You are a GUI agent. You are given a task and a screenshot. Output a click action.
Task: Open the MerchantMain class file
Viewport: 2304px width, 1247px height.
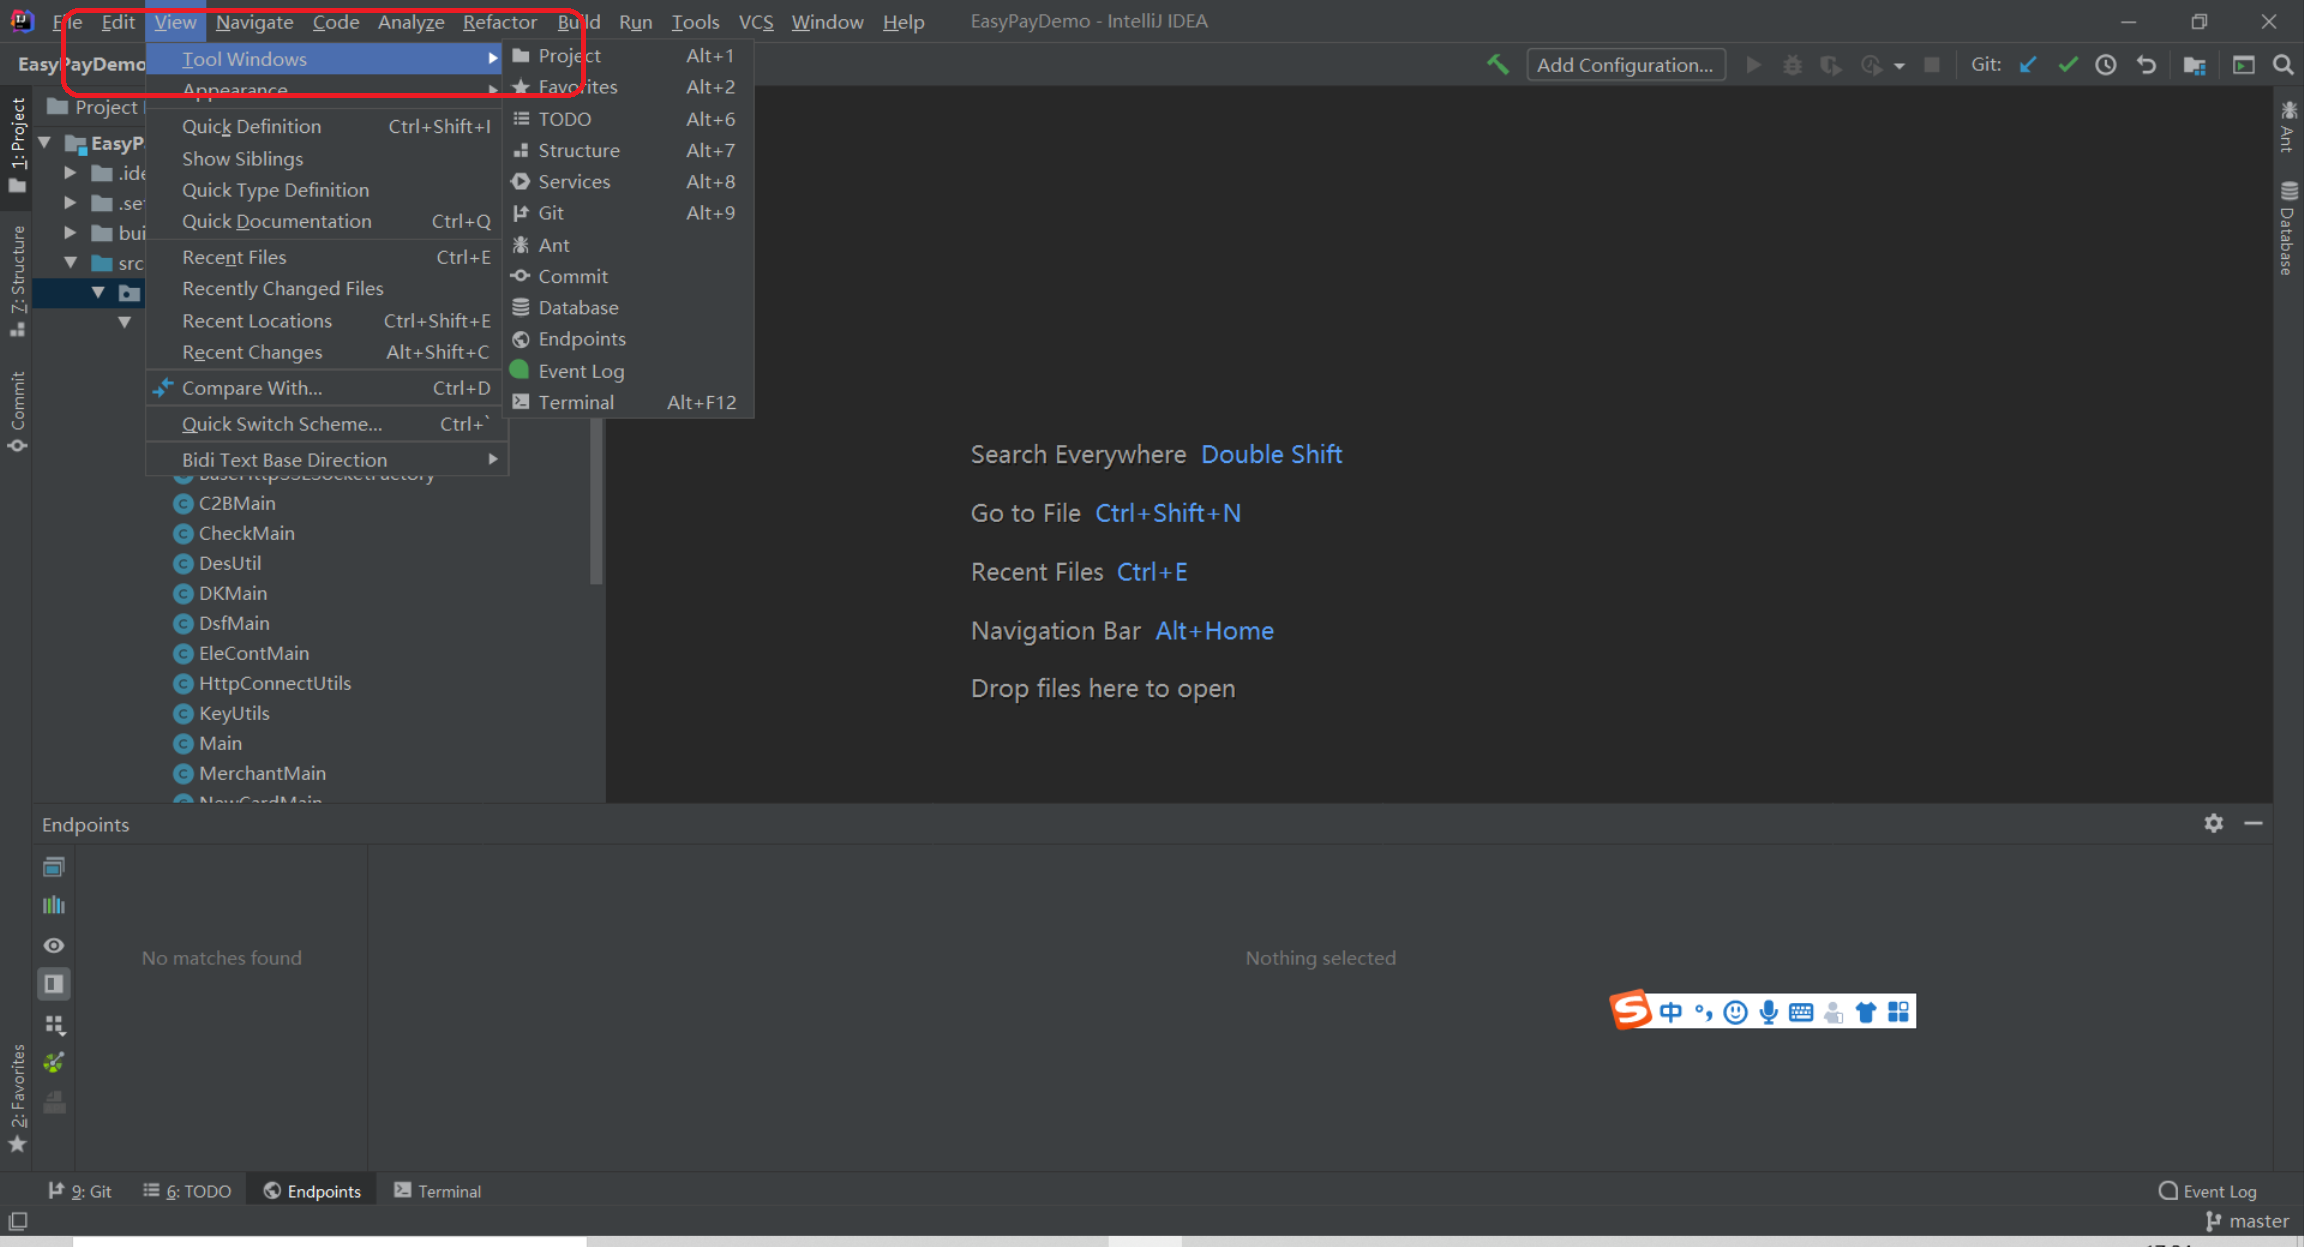[x=262, y=773]
